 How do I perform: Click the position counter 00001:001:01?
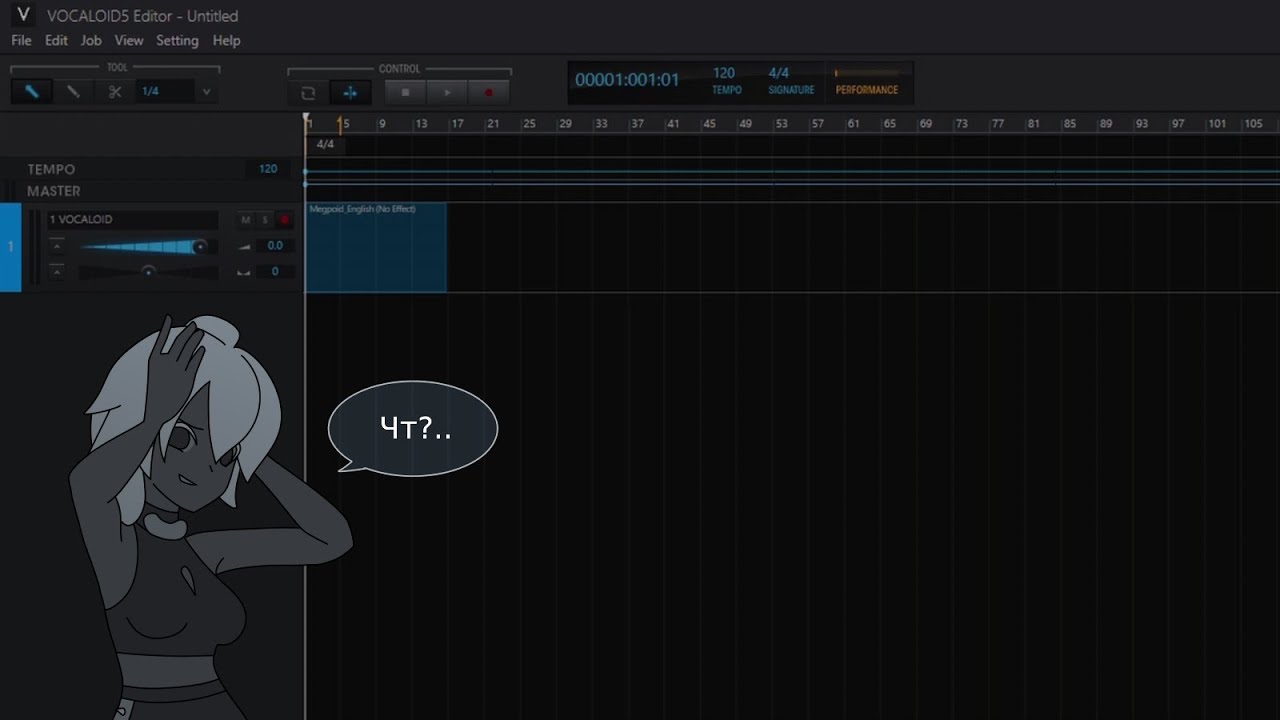[627, 80]
